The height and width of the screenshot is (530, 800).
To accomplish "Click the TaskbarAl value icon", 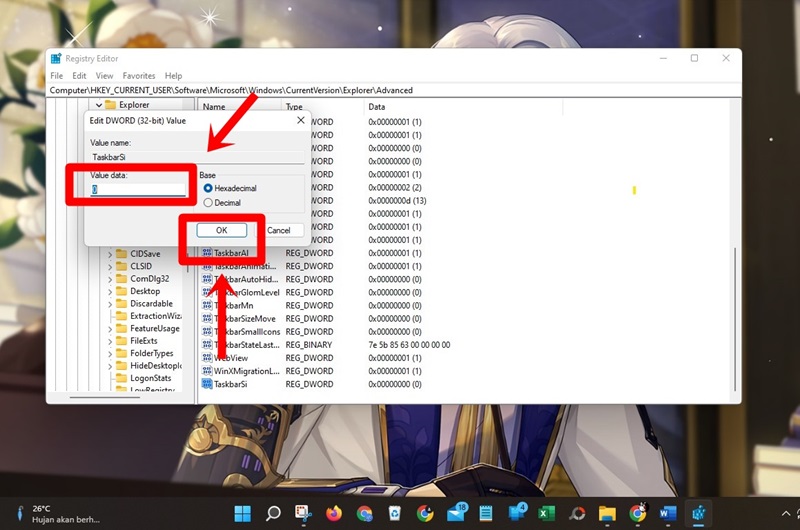I will point(207,253).
